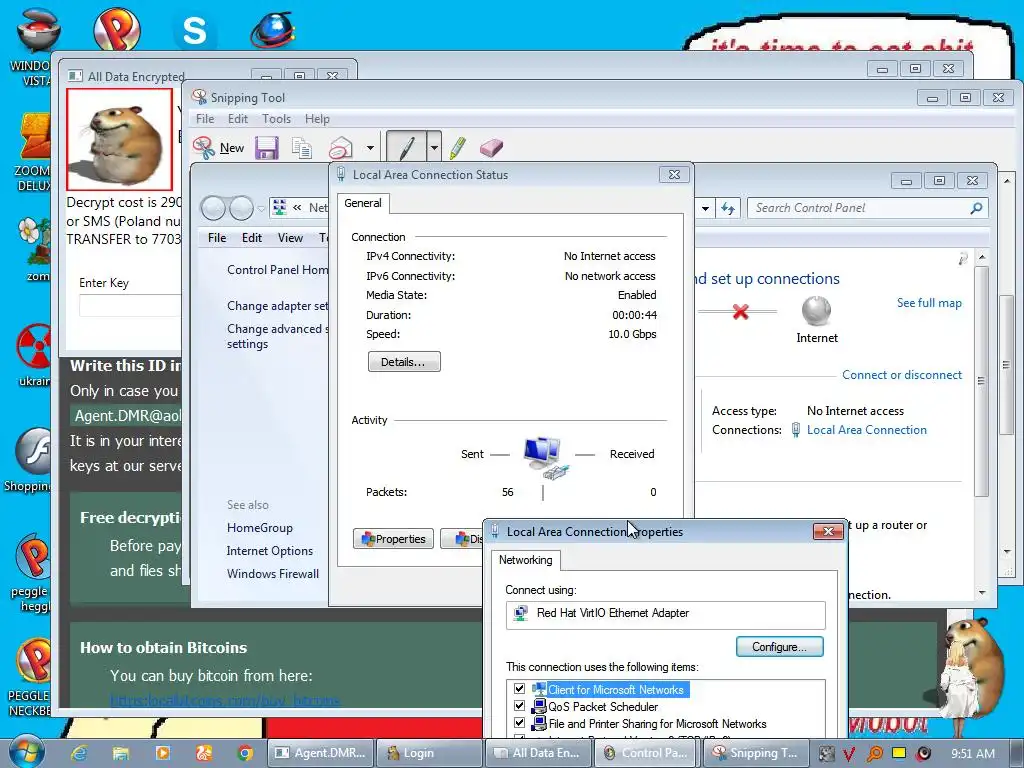The image size is (1024, 768).
Task: Save the snip with floppy icon
Action: [267, 148]
